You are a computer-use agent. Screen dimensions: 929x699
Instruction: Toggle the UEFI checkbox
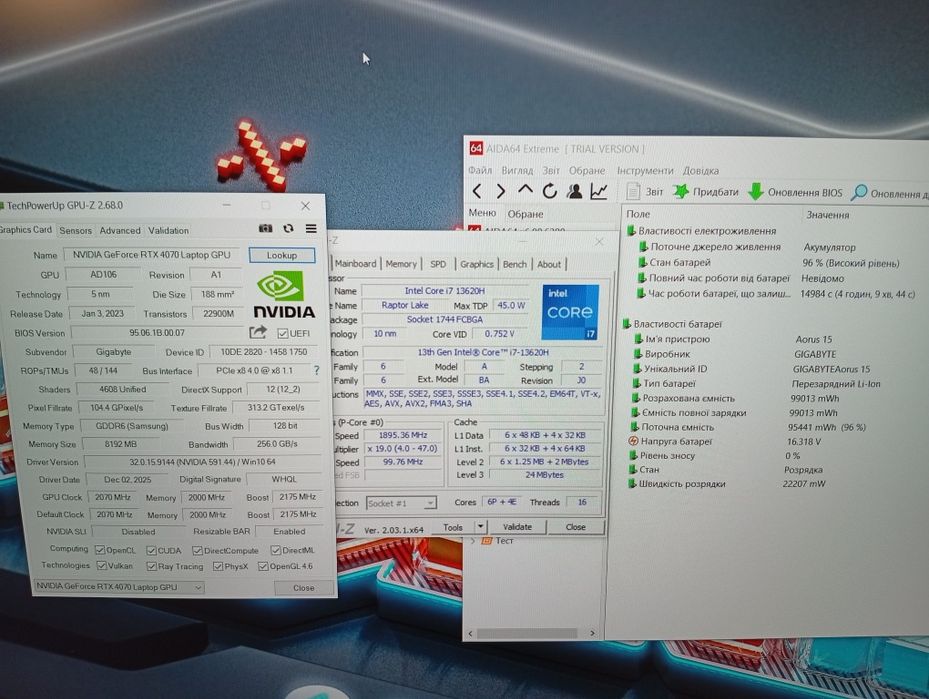tap(283, 334)
